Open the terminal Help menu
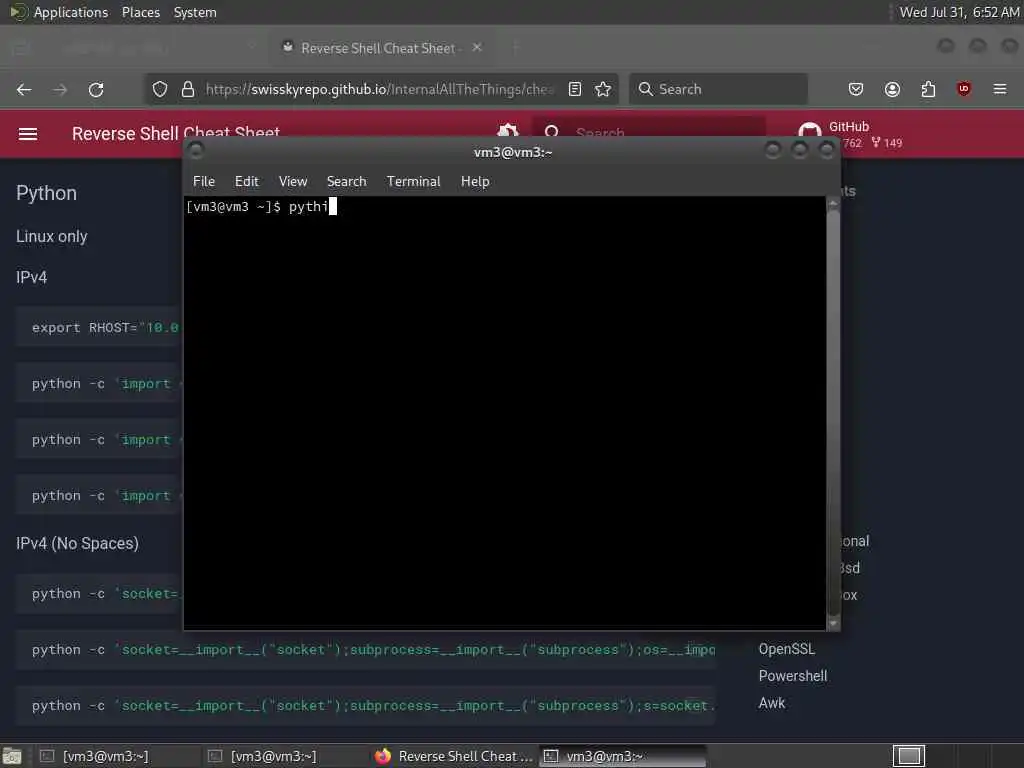The image size is (1024, 768). [x=475, y=182]
